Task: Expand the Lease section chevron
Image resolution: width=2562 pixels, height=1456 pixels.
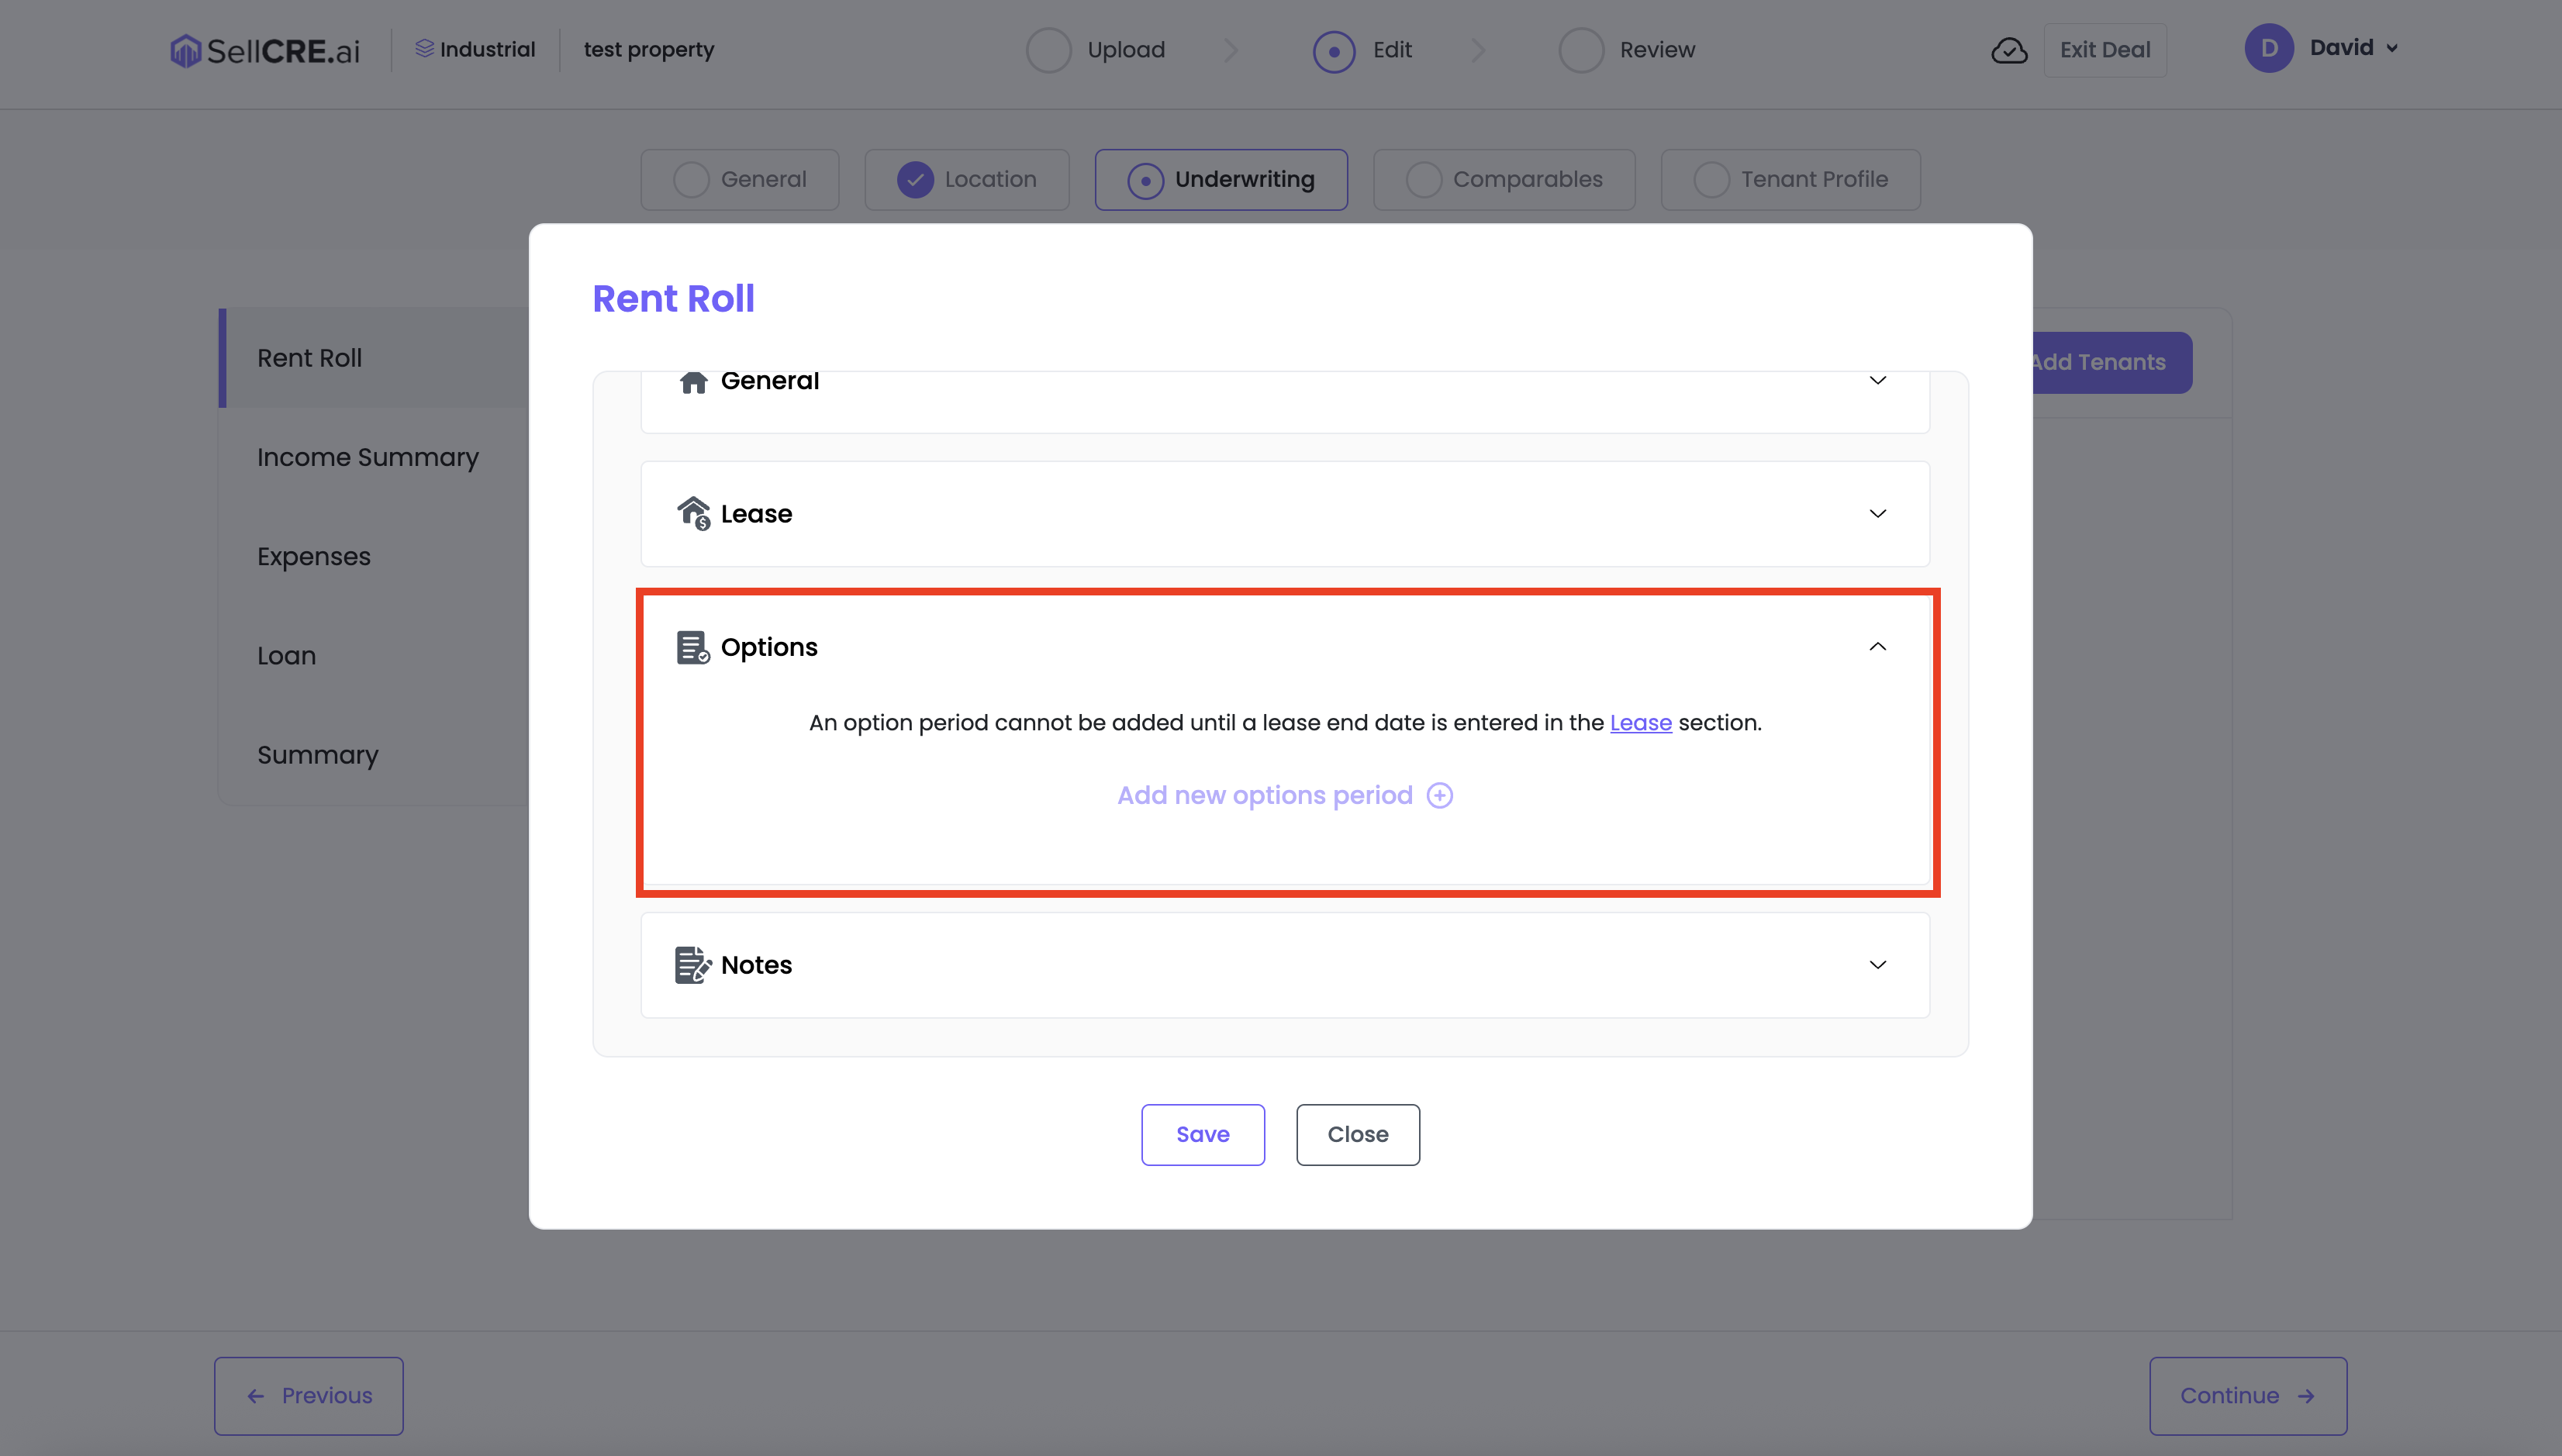Action: click(x=1877, y=514)
